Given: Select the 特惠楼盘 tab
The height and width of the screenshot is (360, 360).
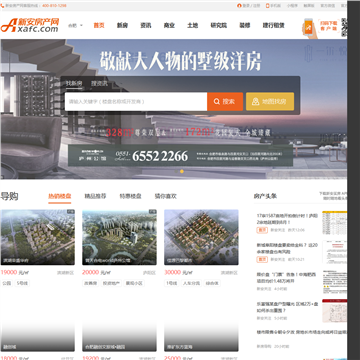Looking at the screenshot, I should coord(130,196).
